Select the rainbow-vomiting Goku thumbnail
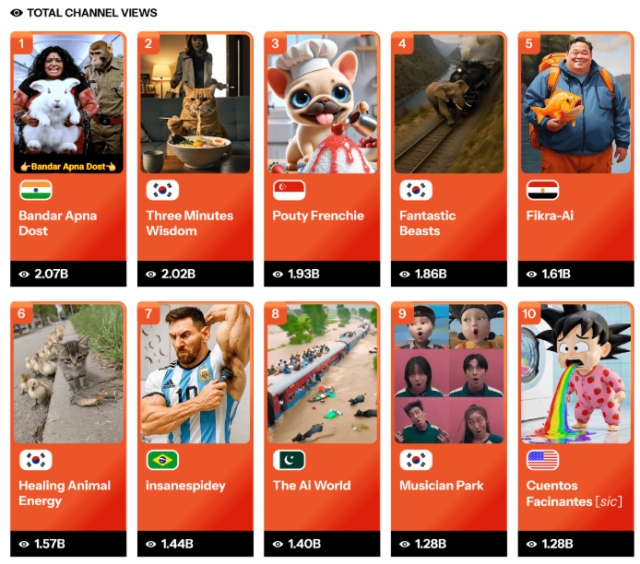This screenshot has width=640, height=564. click(x=576, y=374)
